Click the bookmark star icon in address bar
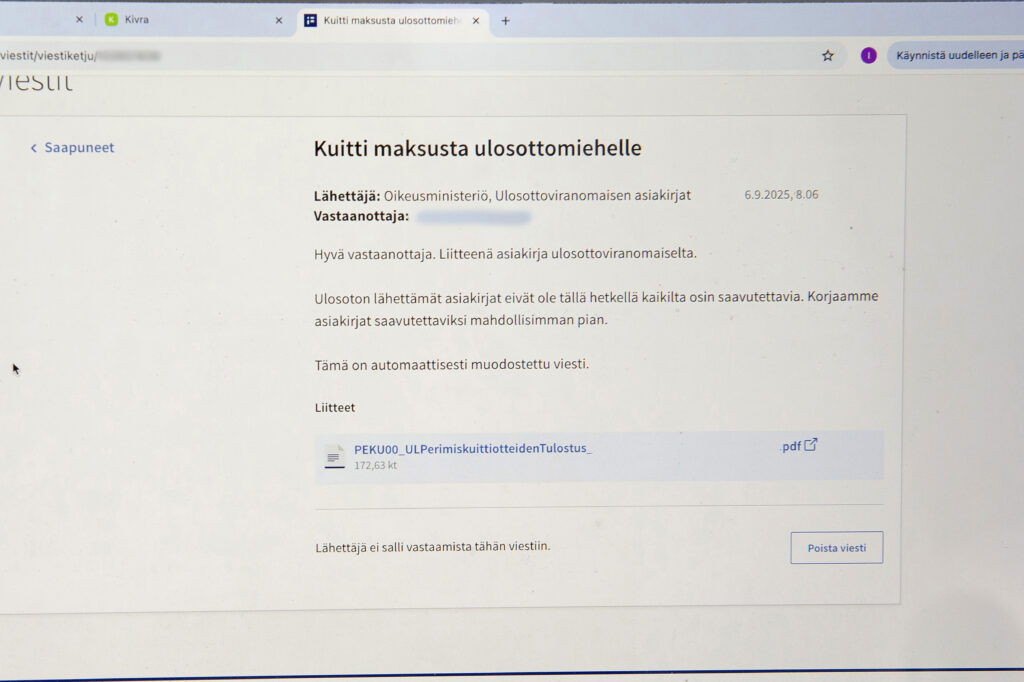The width and height of the screenshot is (1024, 682). pos(827,56)
